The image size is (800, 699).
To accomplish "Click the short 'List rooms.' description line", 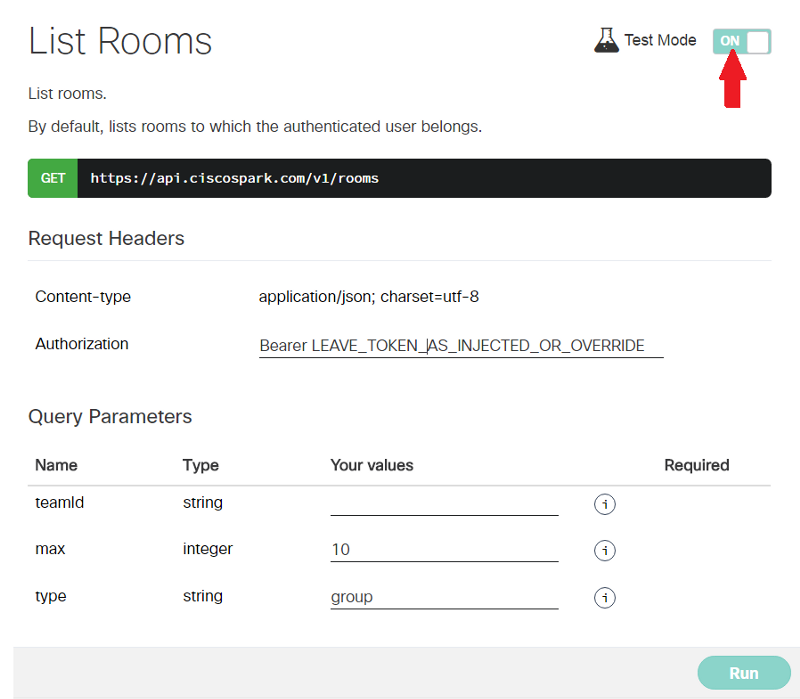I will 67,94.
